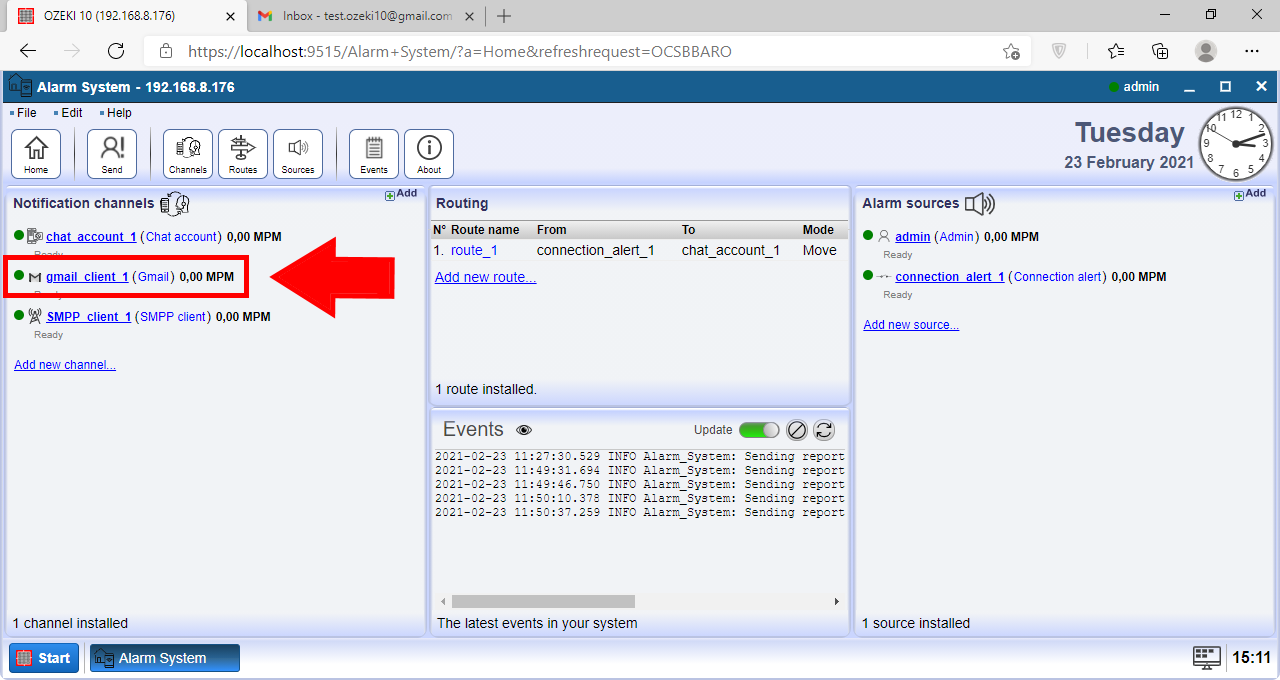Open the Channels toolbar icon
Screen dimensions: 1280x680
pos(188,154)
